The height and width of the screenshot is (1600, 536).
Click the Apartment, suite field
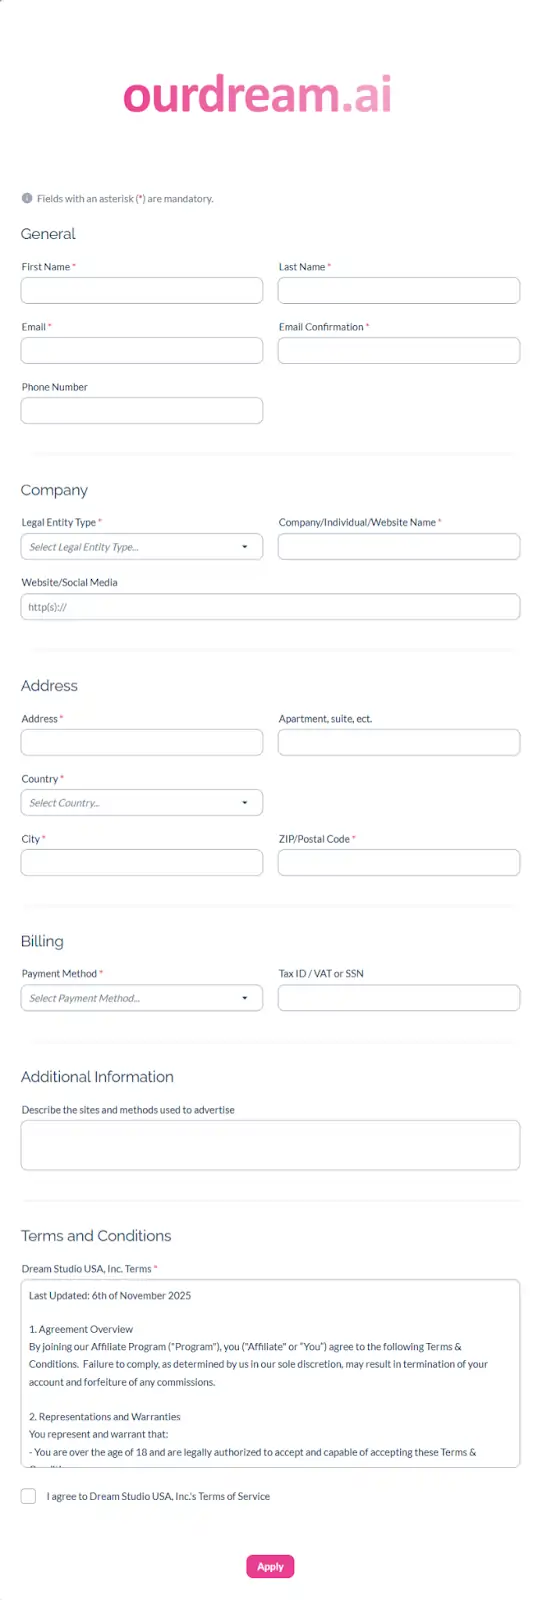pos(399,743)
